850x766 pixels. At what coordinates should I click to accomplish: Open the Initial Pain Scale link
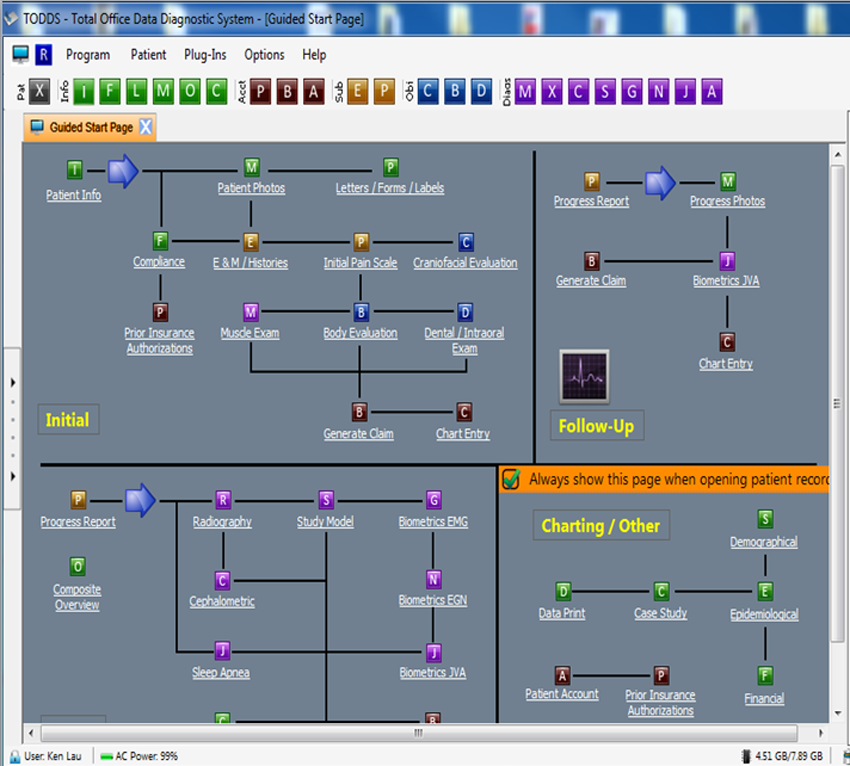coord(360,263)
